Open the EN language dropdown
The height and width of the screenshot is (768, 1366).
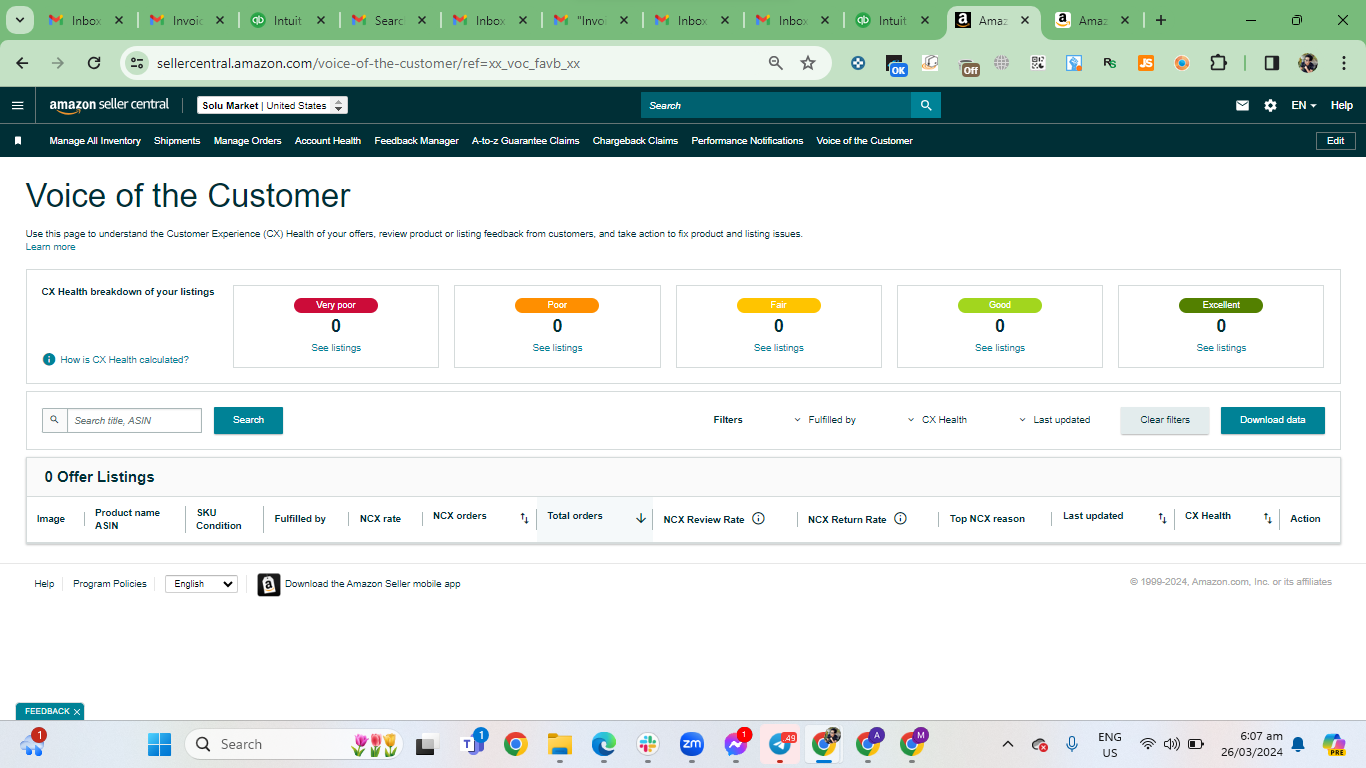pyautogui.click(x=1303, y=105)
